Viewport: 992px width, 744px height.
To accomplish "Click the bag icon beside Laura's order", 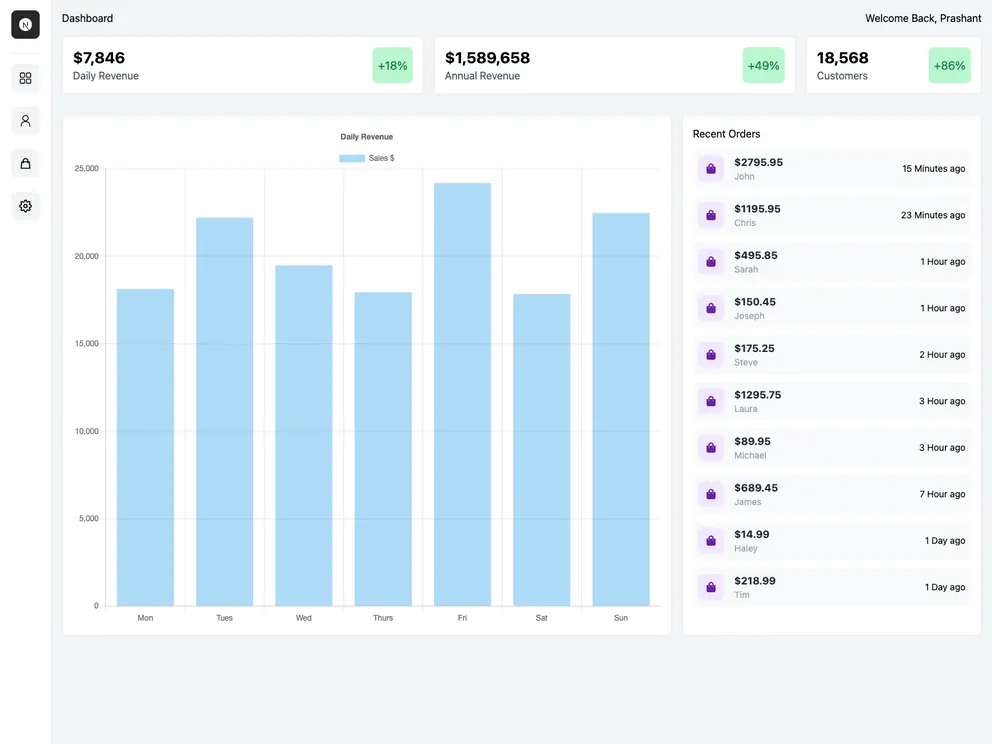I will click(x=711, y=401).
